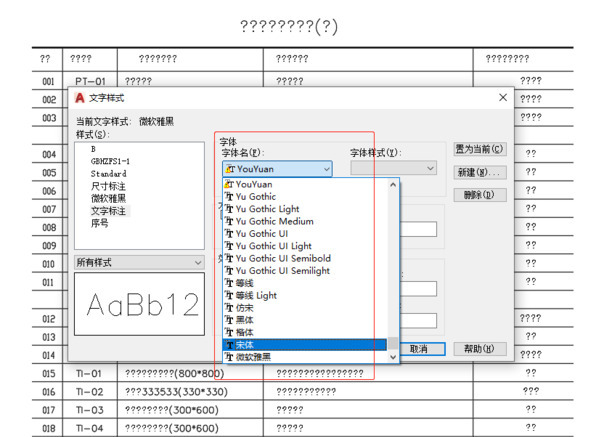The width and height of the screenshot is (612, 437).
Task: Select the 序号 style
Action: [100, 223]
